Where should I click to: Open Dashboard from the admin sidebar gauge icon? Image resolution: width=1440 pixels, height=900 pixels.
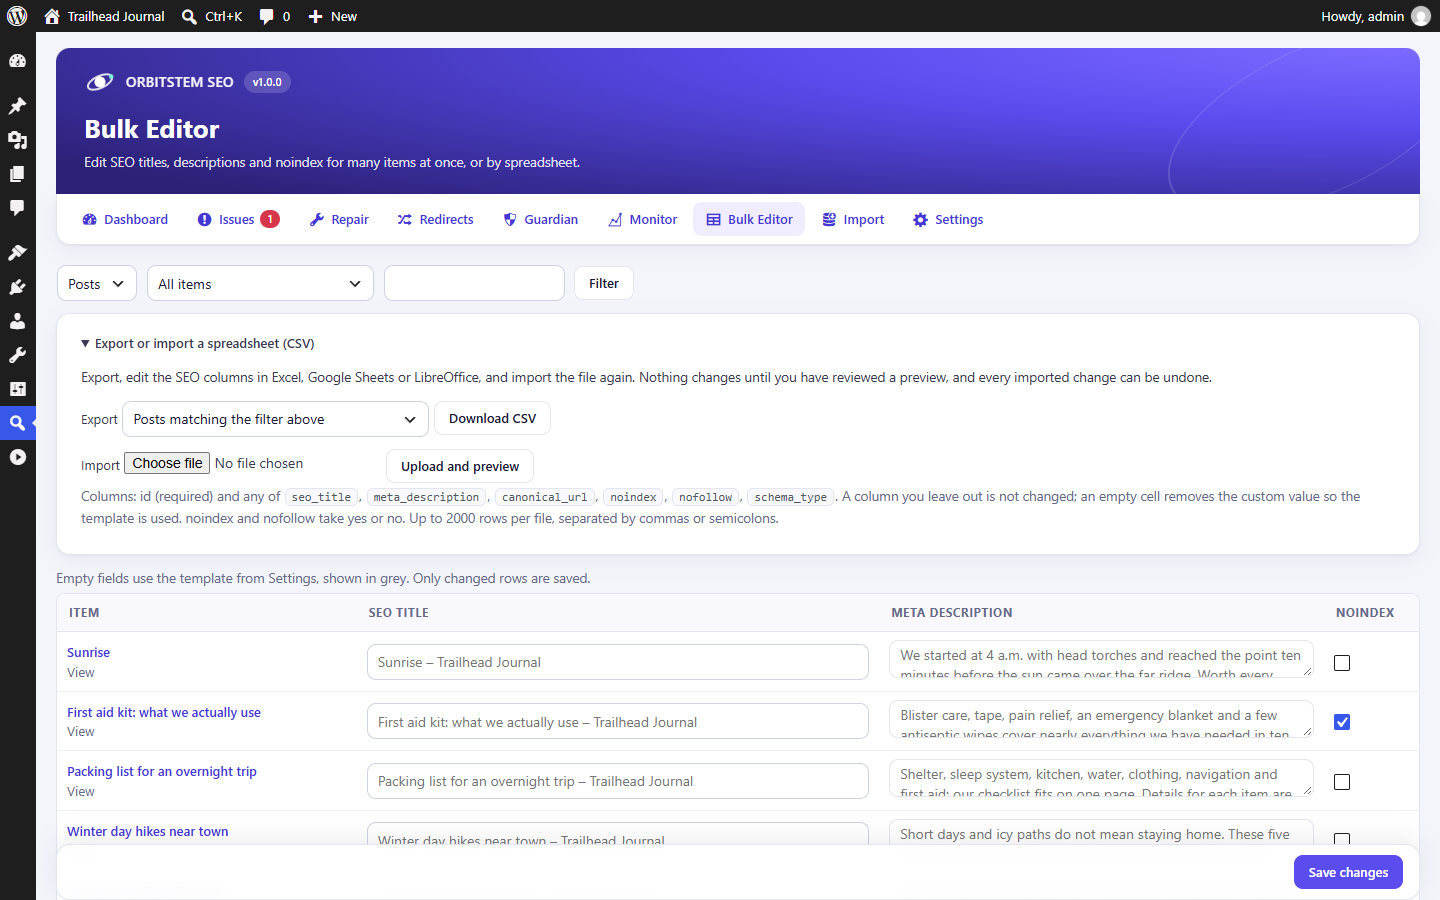[x=17, y=61]
